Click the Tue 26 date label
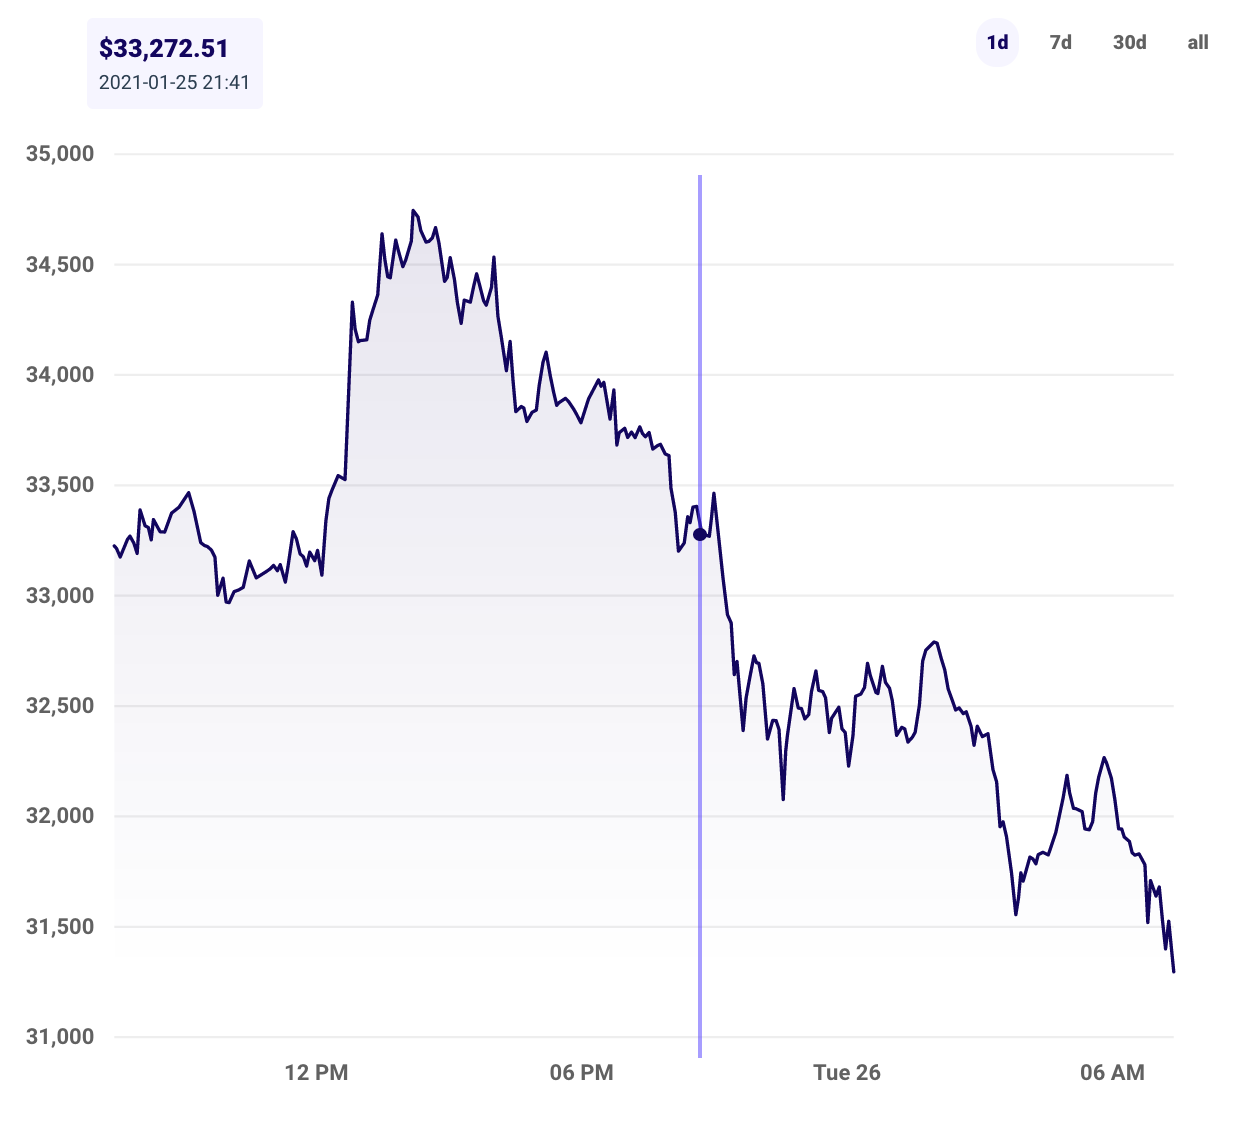The image size is (1260, 1122). coord(848,1072)
